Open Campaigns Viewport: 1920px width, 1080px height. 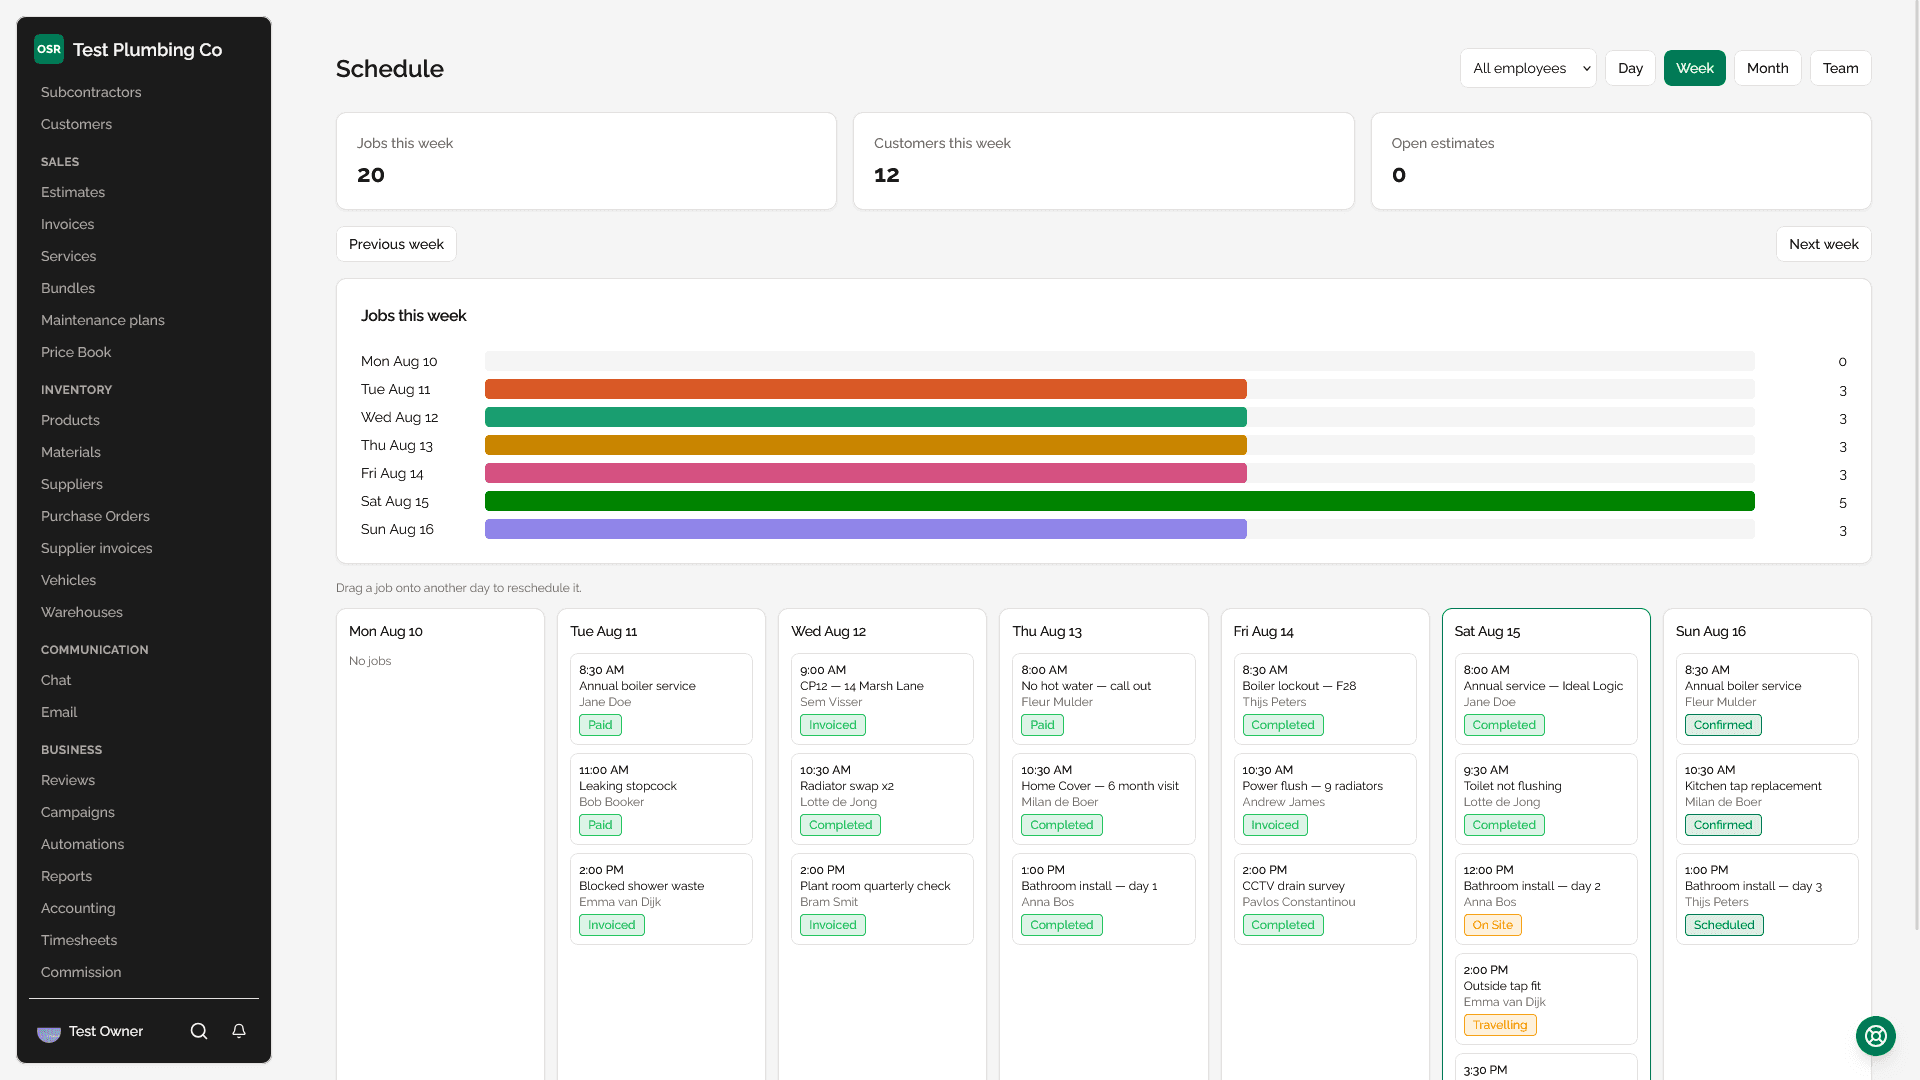point(78,812)
